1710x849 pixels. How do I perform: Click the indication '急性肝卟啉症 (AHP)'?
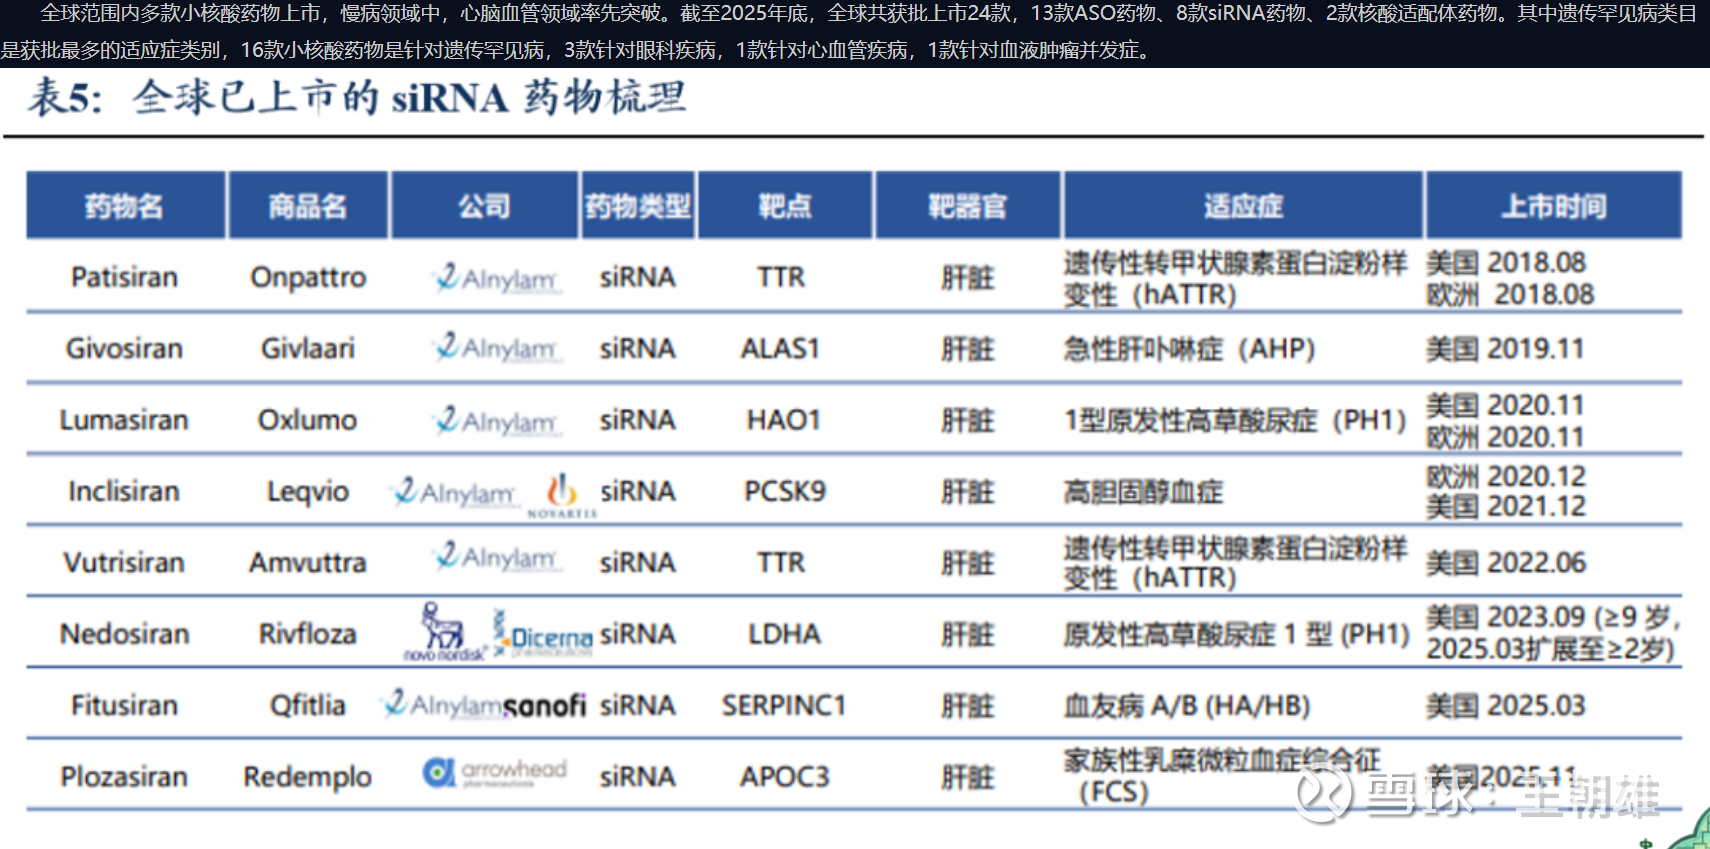pyautogui.click(x=1190, y=348)
